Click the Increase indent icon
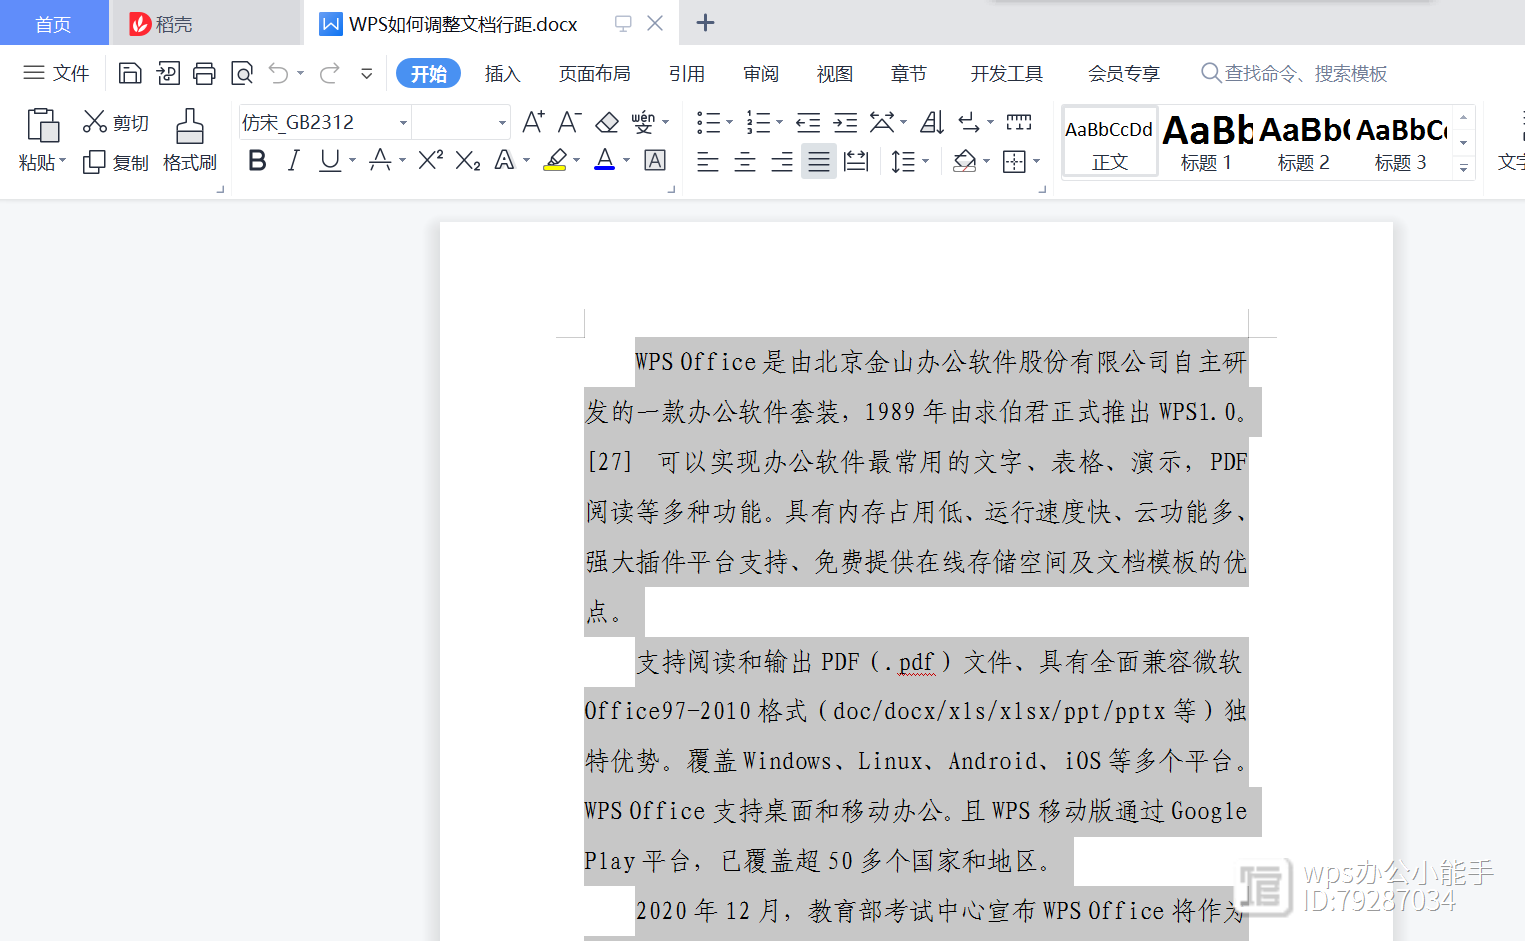Screen dimensions: 1525x941 tap(845, 122)
